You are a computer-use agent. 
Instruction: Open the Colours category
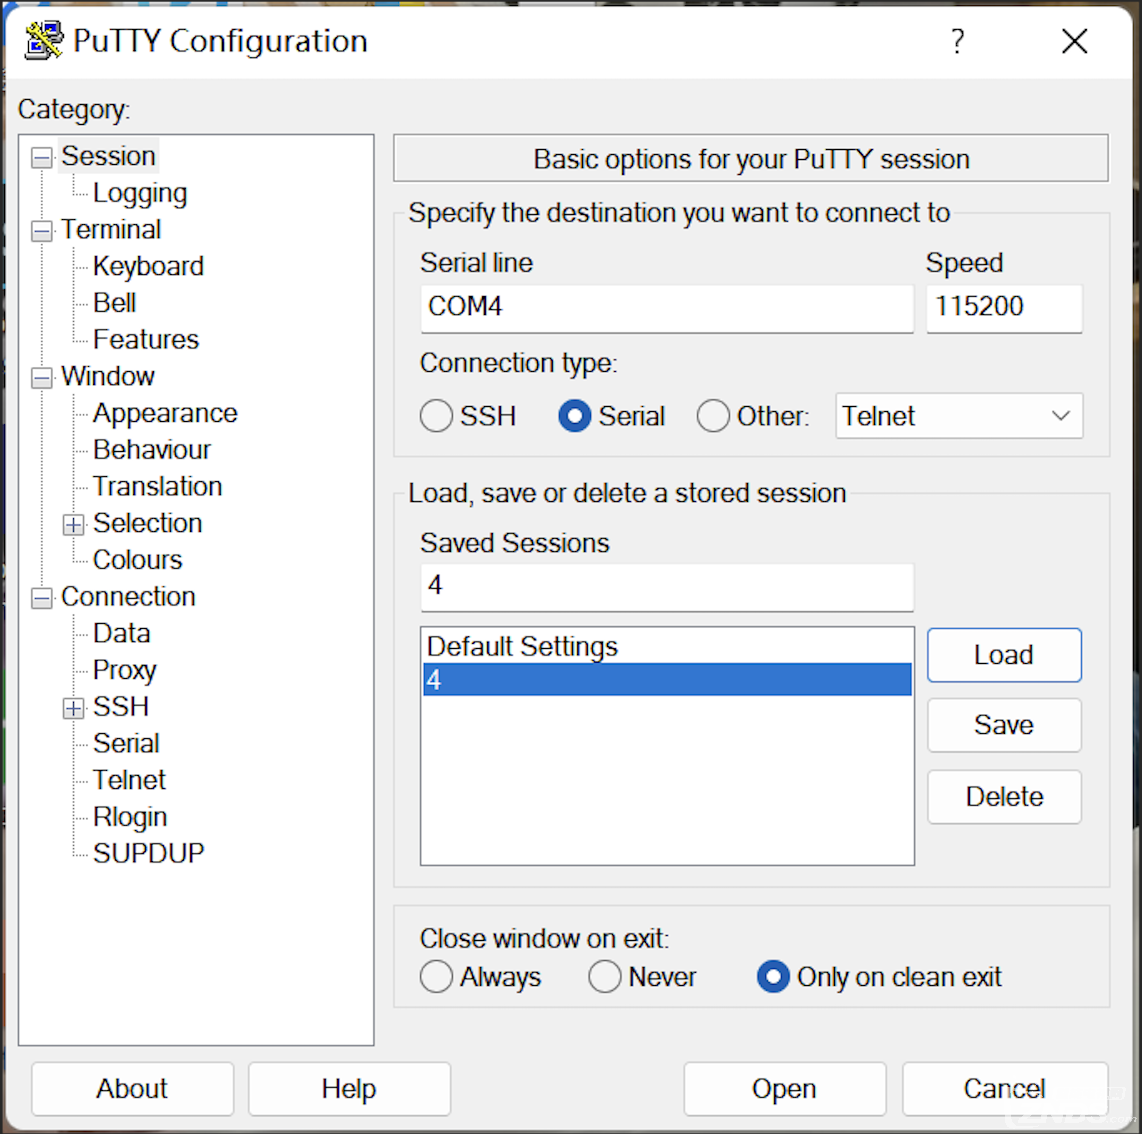138,559
